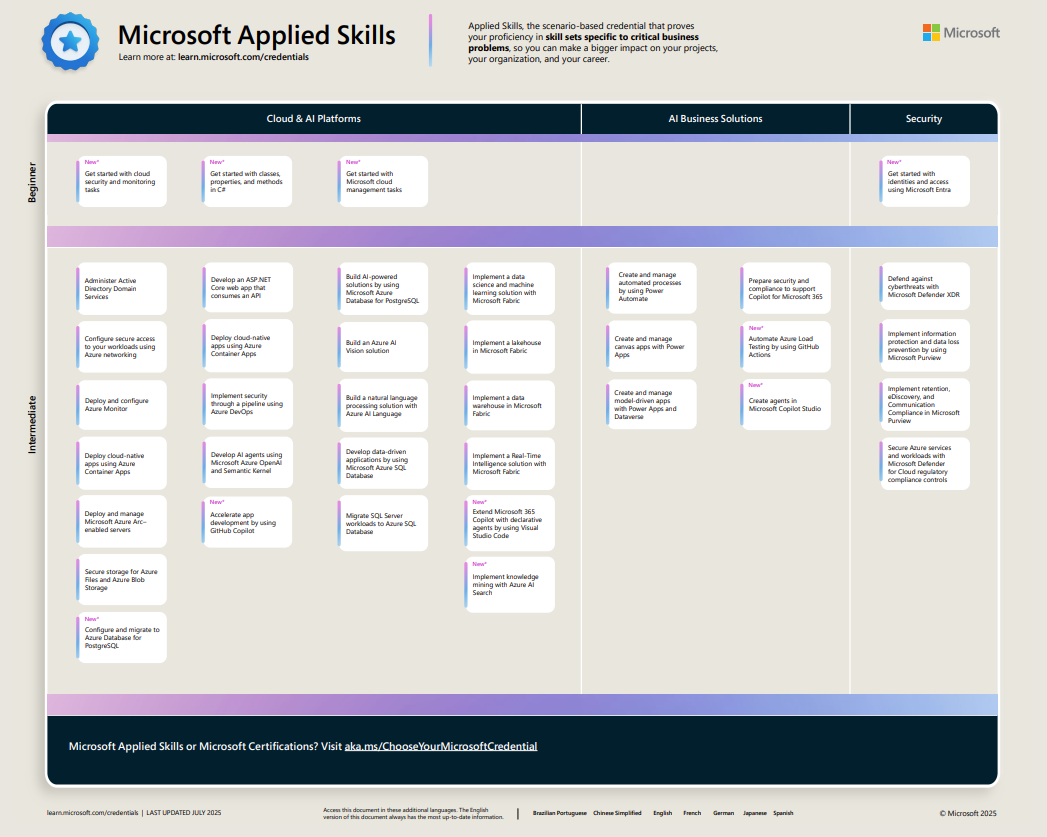Screen dimensions: 1047x837
Task: Click Create and manage canvas apps card
Action: [x=651, y=347]
